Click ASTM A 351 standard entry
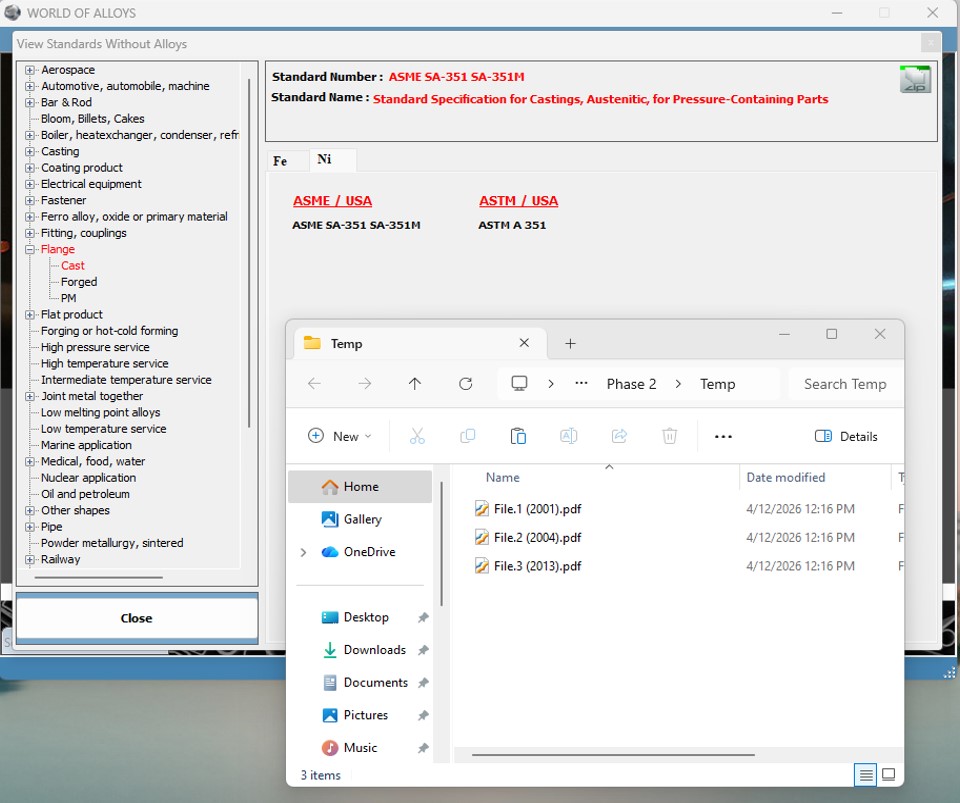The height and width of the screenshot is (803, 960). [512, 225]
